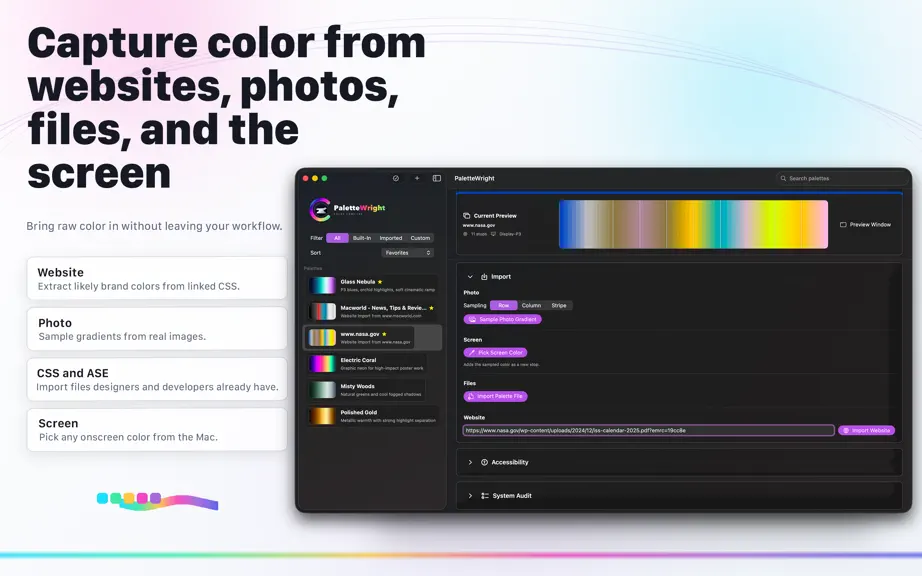Toggle favorite star on www.nasa.gov palette

pos(385,334)
